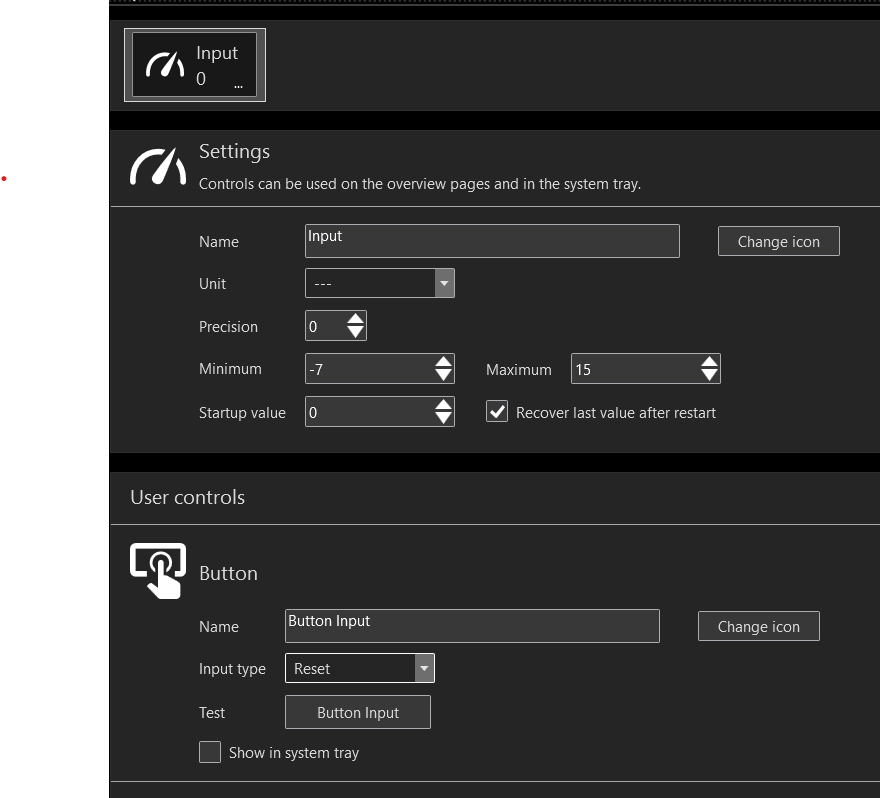The width and height of the screenshot is (880, 798).
Task: Increase the Minimum value with up arrow
Action: pos(444,362)
